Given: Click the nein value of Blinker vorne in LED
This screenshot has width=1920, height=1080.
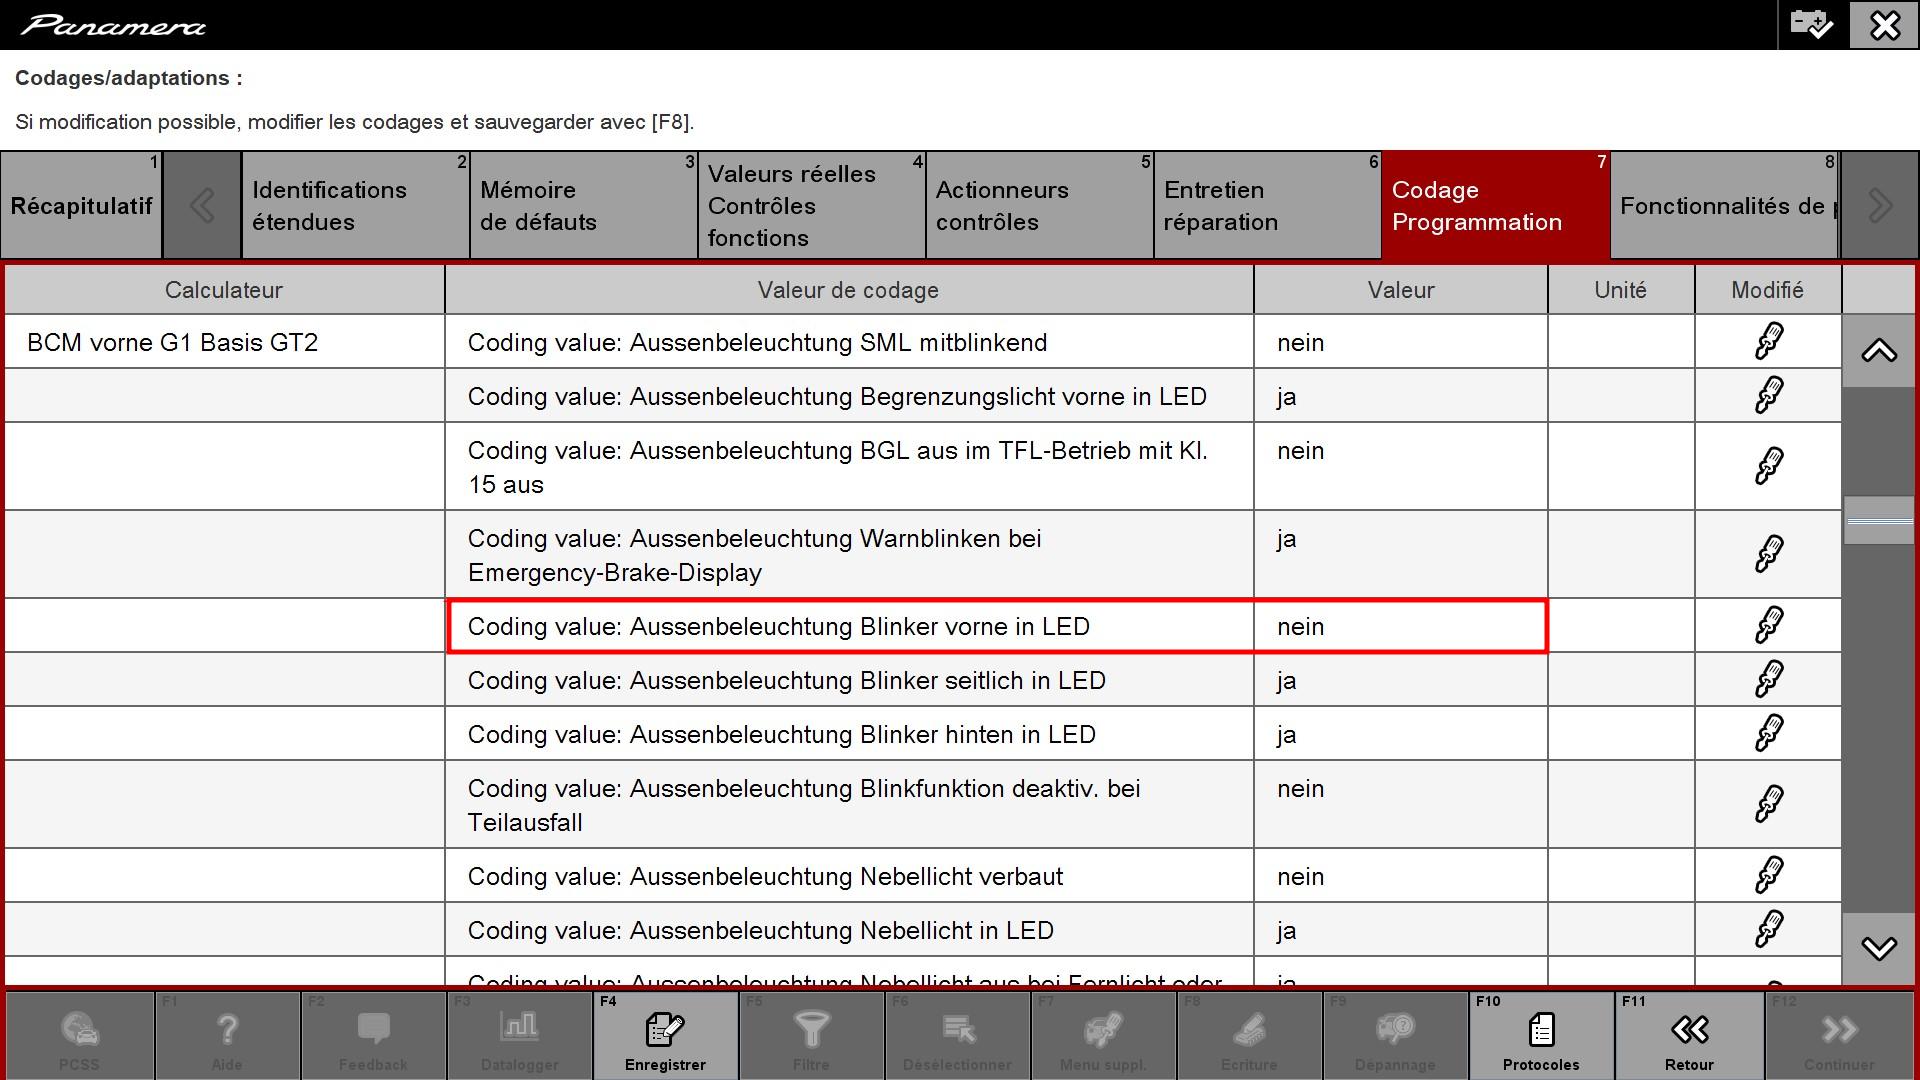Looking at the screenshot, I should coord(1400,626).
